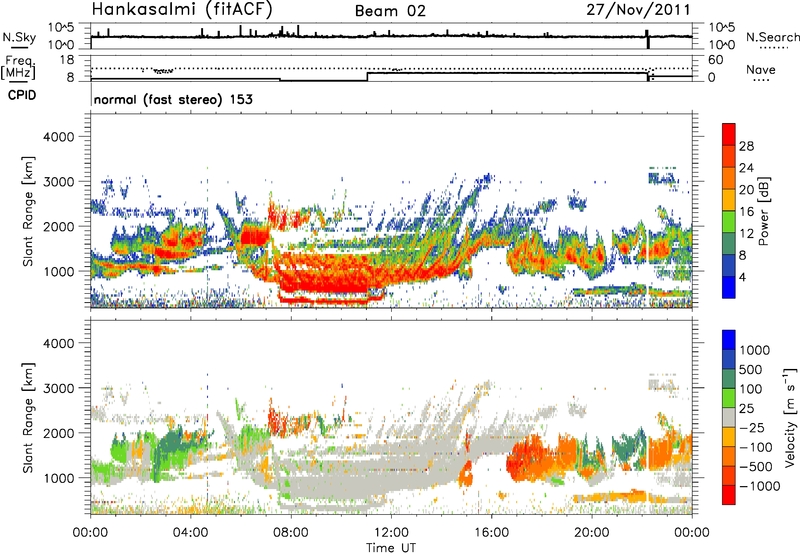Click the 'Freq. [MHz]' axis label
The height and width of the screenshot is (554, 800).
tap(19, 68)
